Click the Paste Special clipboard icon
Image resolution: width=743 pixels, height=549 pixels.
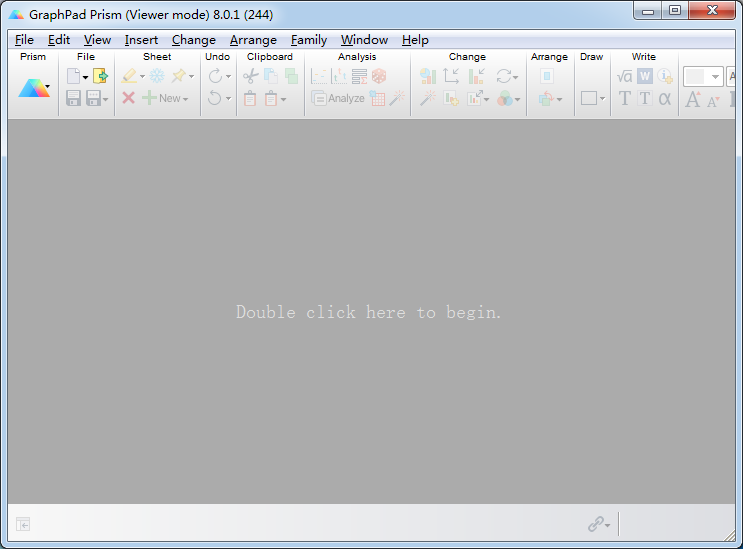point(271,99)
